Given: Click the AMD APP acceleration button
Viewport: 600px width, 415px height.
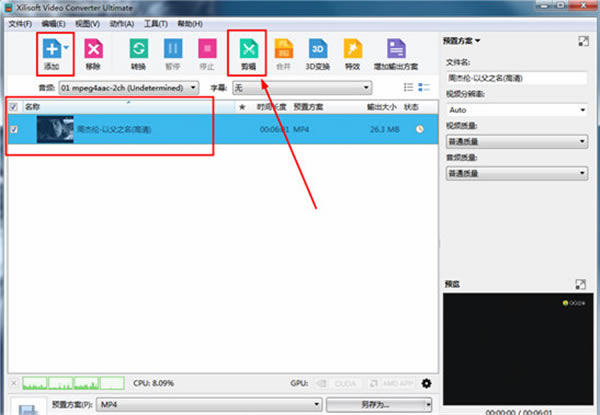Looking at the screenshot, I should point(391,383).
